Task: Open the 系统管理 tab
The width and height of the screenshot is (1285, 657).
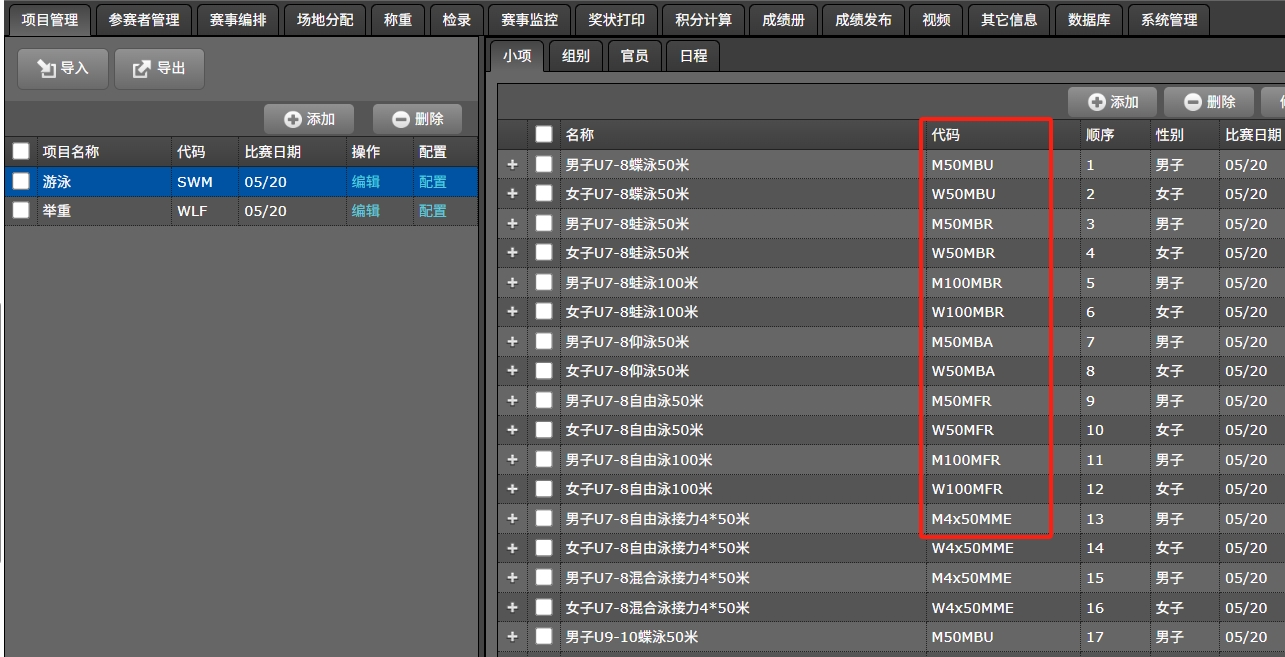Action: click(x=1169, y=19)
